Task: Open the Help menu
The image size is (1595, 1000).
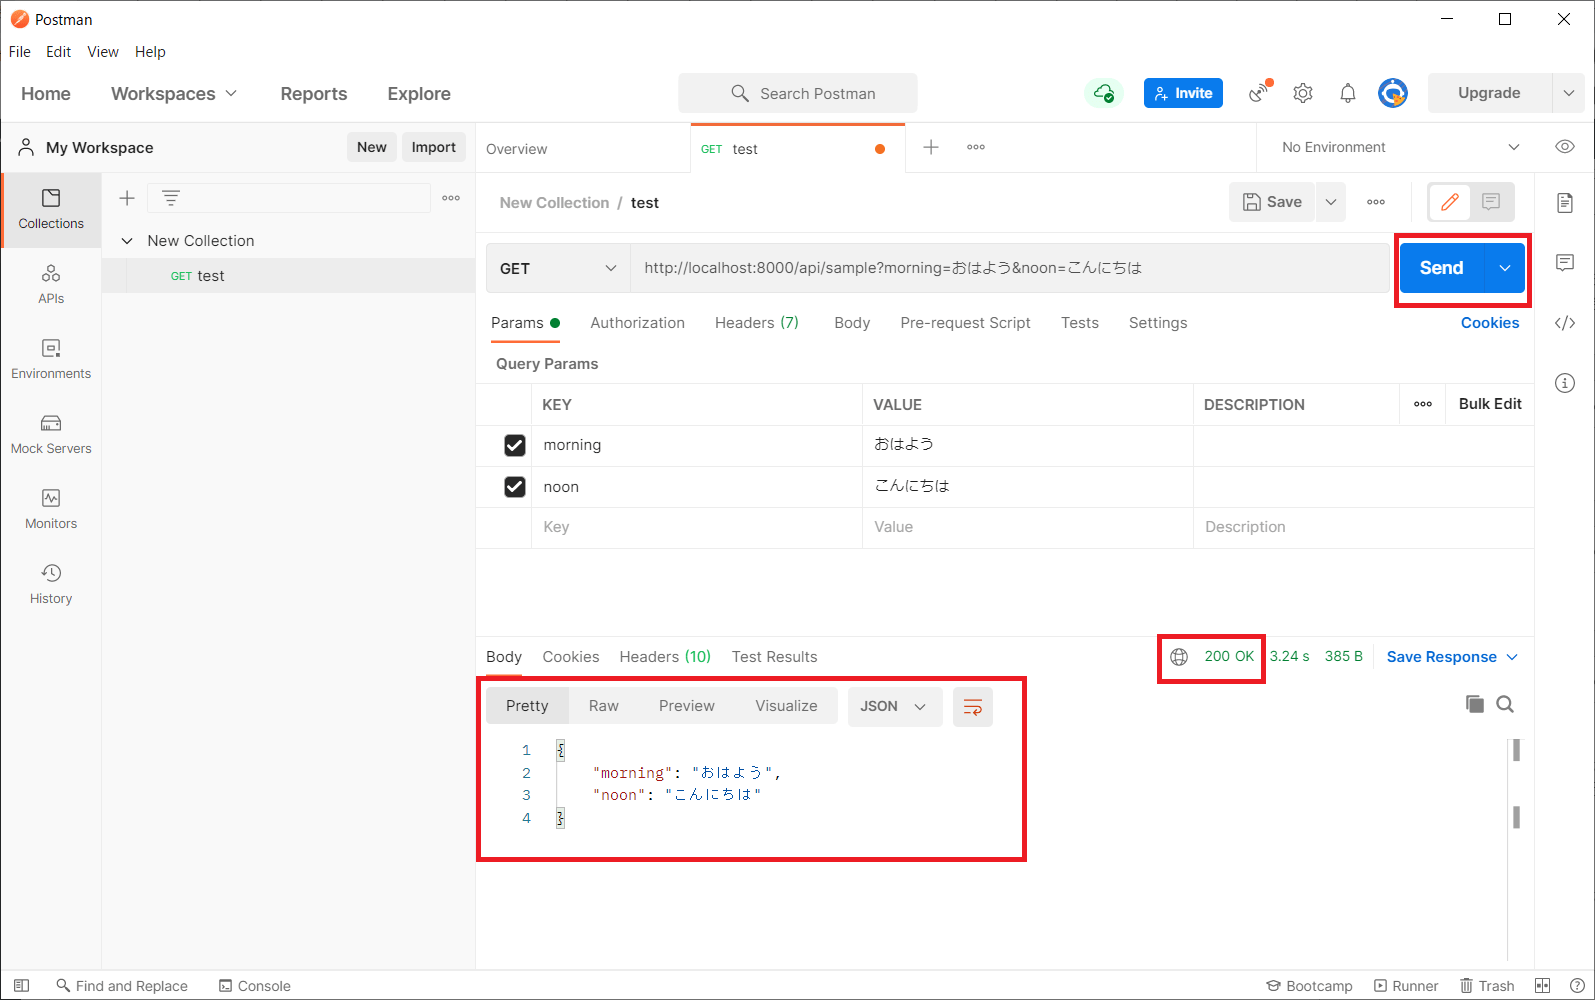Action: click(x=150, y=52)
